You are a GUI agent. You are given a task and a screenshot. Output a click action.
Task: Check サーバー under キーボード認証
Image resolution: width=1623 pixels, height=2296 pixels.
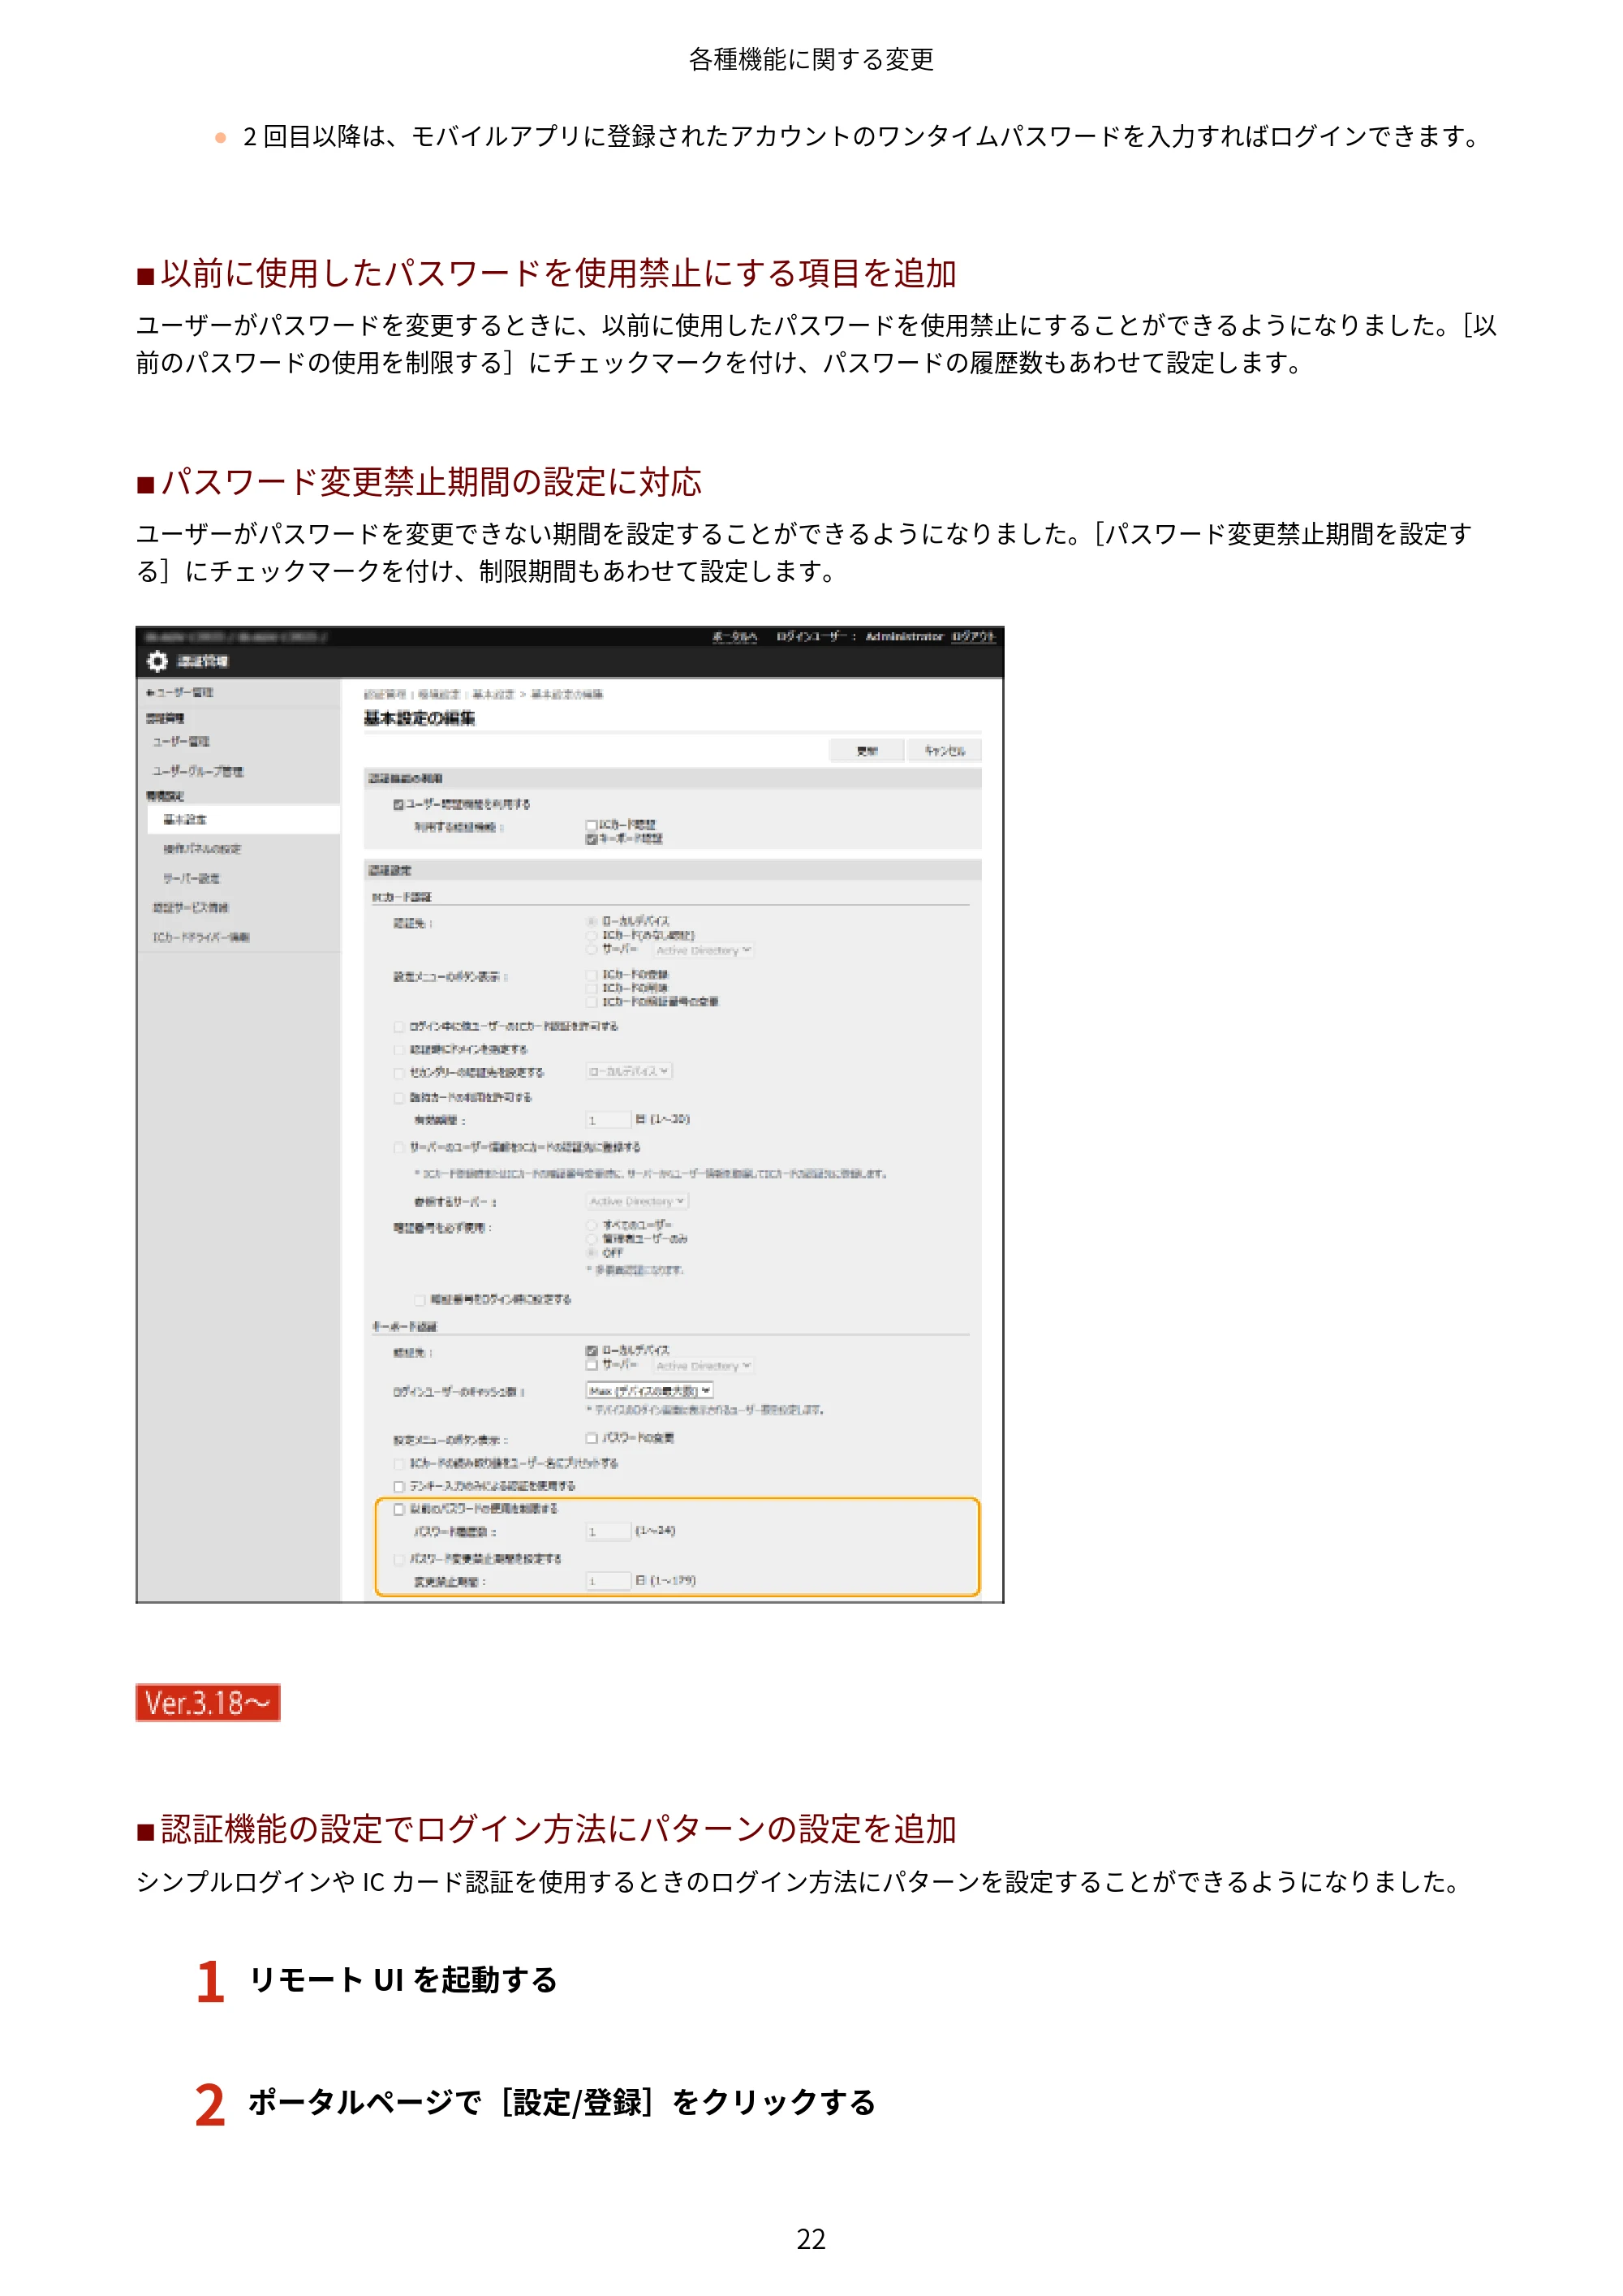tap(591, 1365)
